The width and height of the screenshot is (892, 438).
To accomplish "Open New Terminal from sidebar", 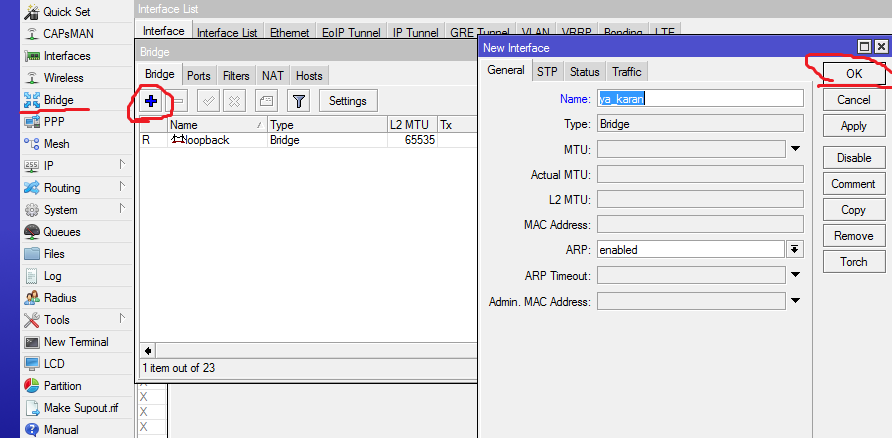I will tap(76, 342).
